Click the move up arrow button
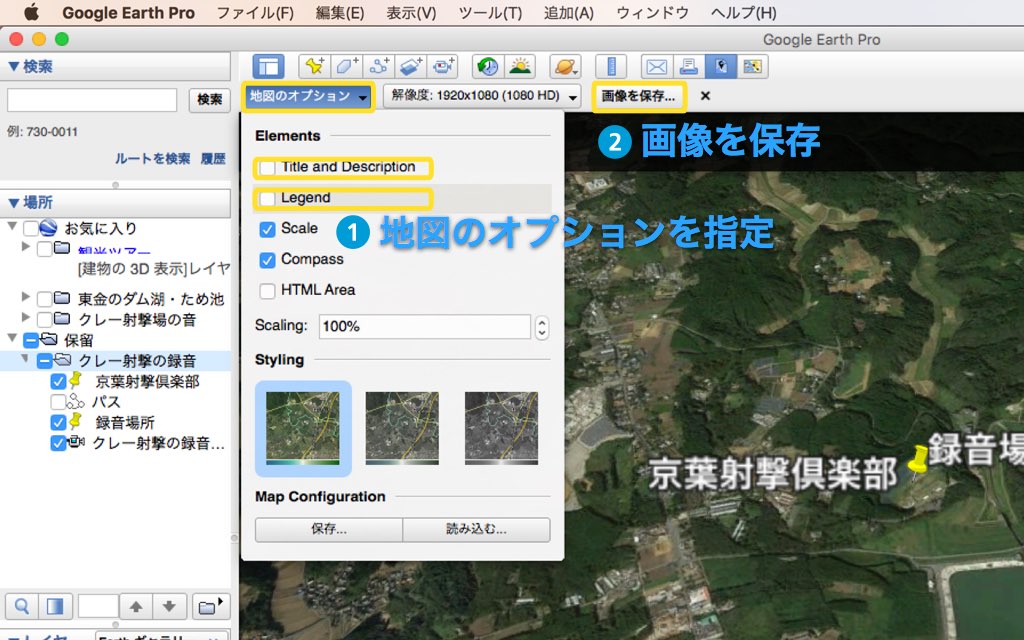This screenshot has width=1024, height=640. pos(136,607)
